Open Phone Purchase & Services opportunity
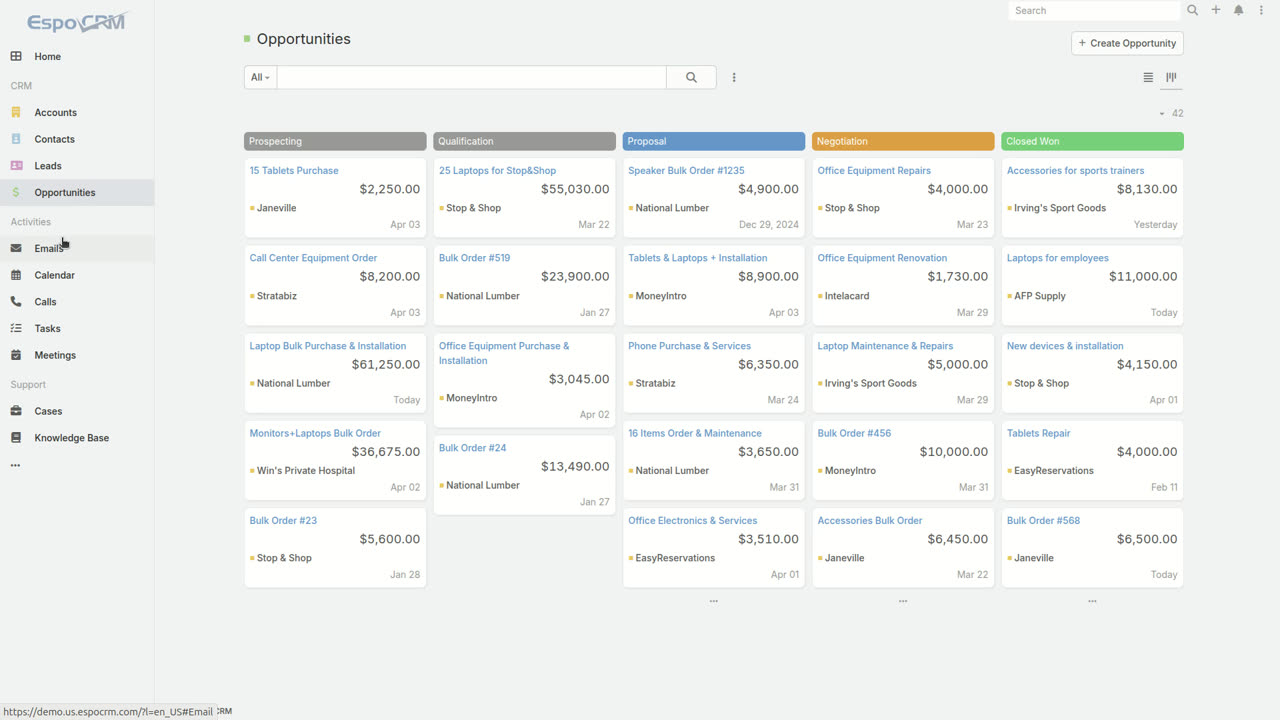 coord(689,346)
